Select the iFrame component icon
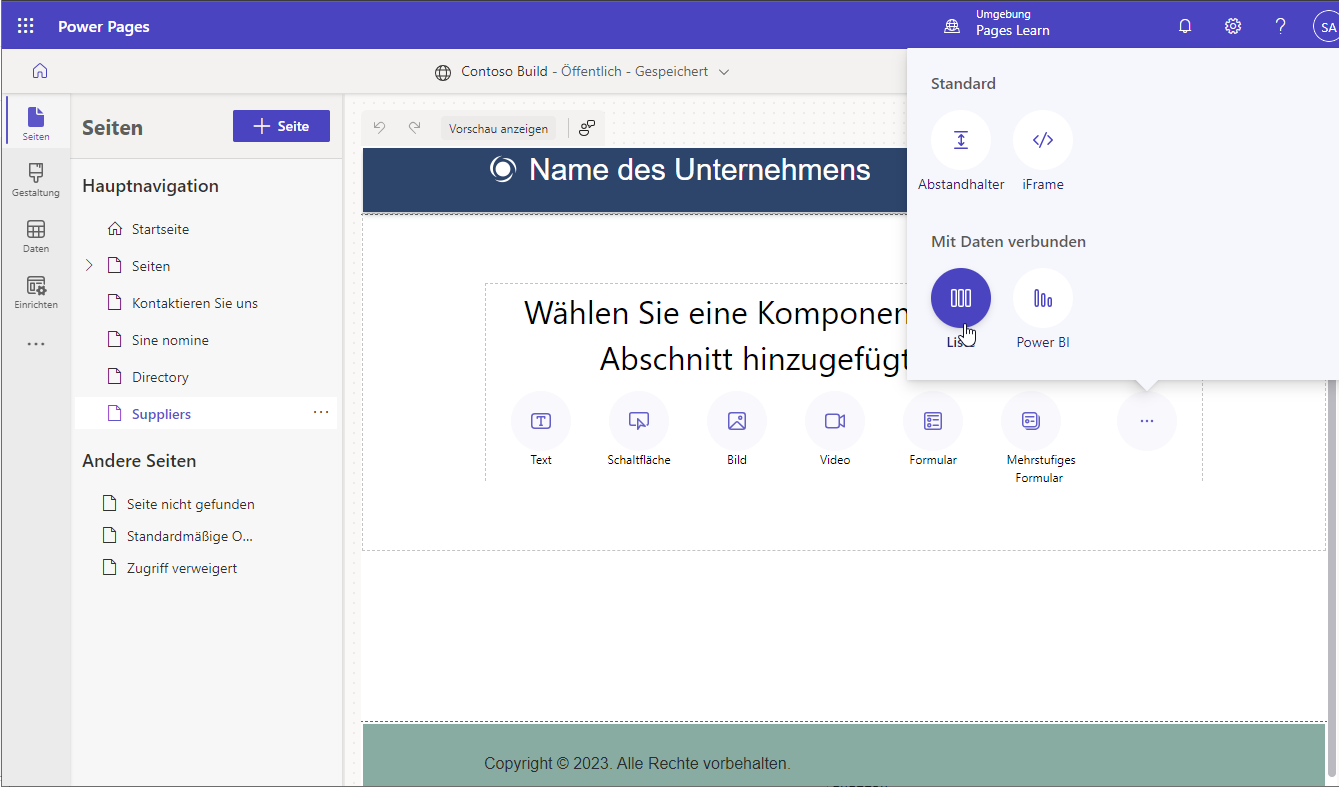This screenshot has height=787, width=1339. point(1042,140)
